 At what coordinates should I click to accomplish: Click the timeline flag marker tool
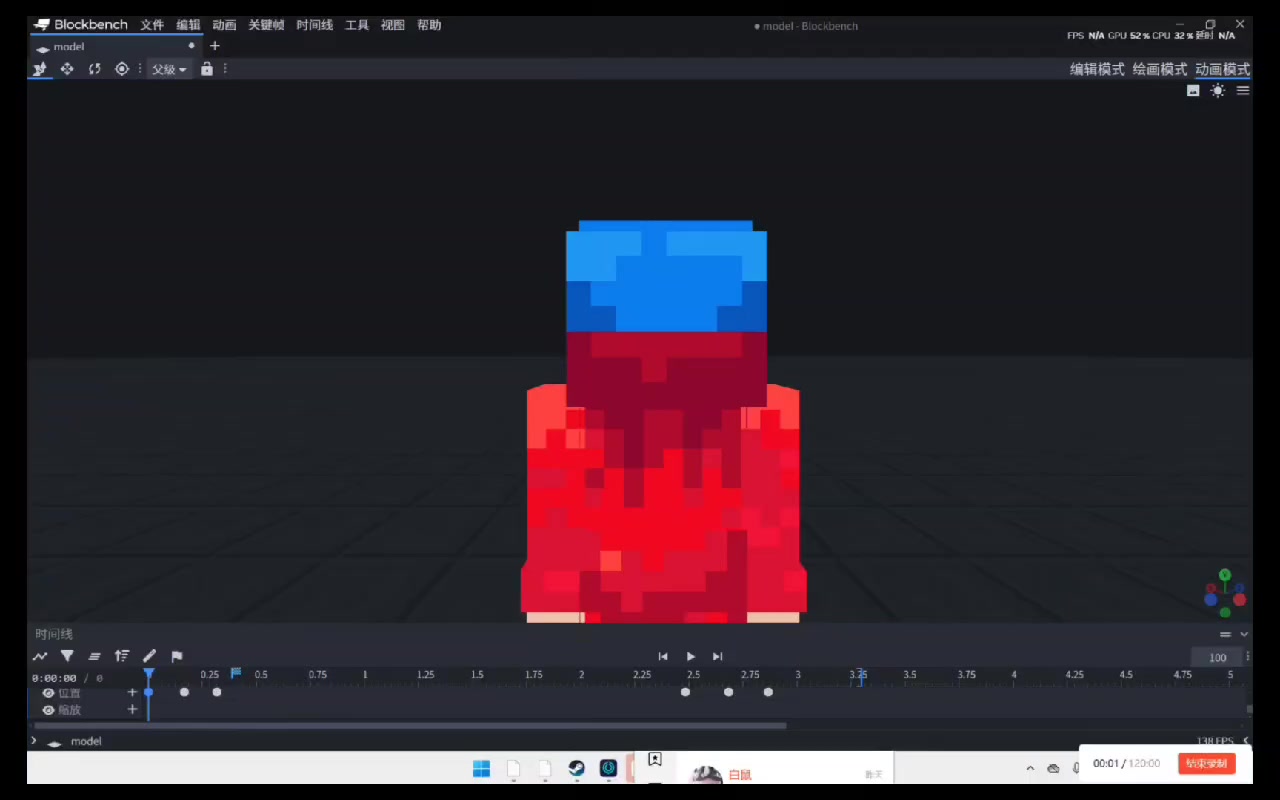pyautogui.click(x=177, y=656)
